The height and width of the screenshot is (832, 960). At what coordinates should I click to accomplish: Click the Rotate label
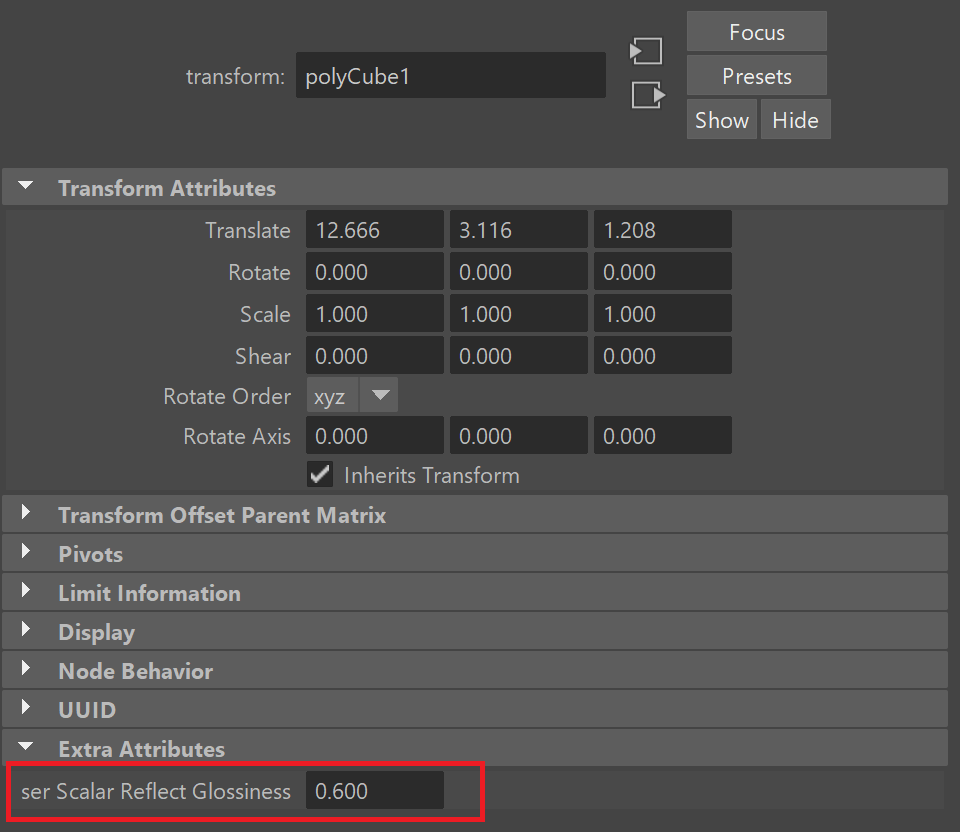click(x=259, y=272)
